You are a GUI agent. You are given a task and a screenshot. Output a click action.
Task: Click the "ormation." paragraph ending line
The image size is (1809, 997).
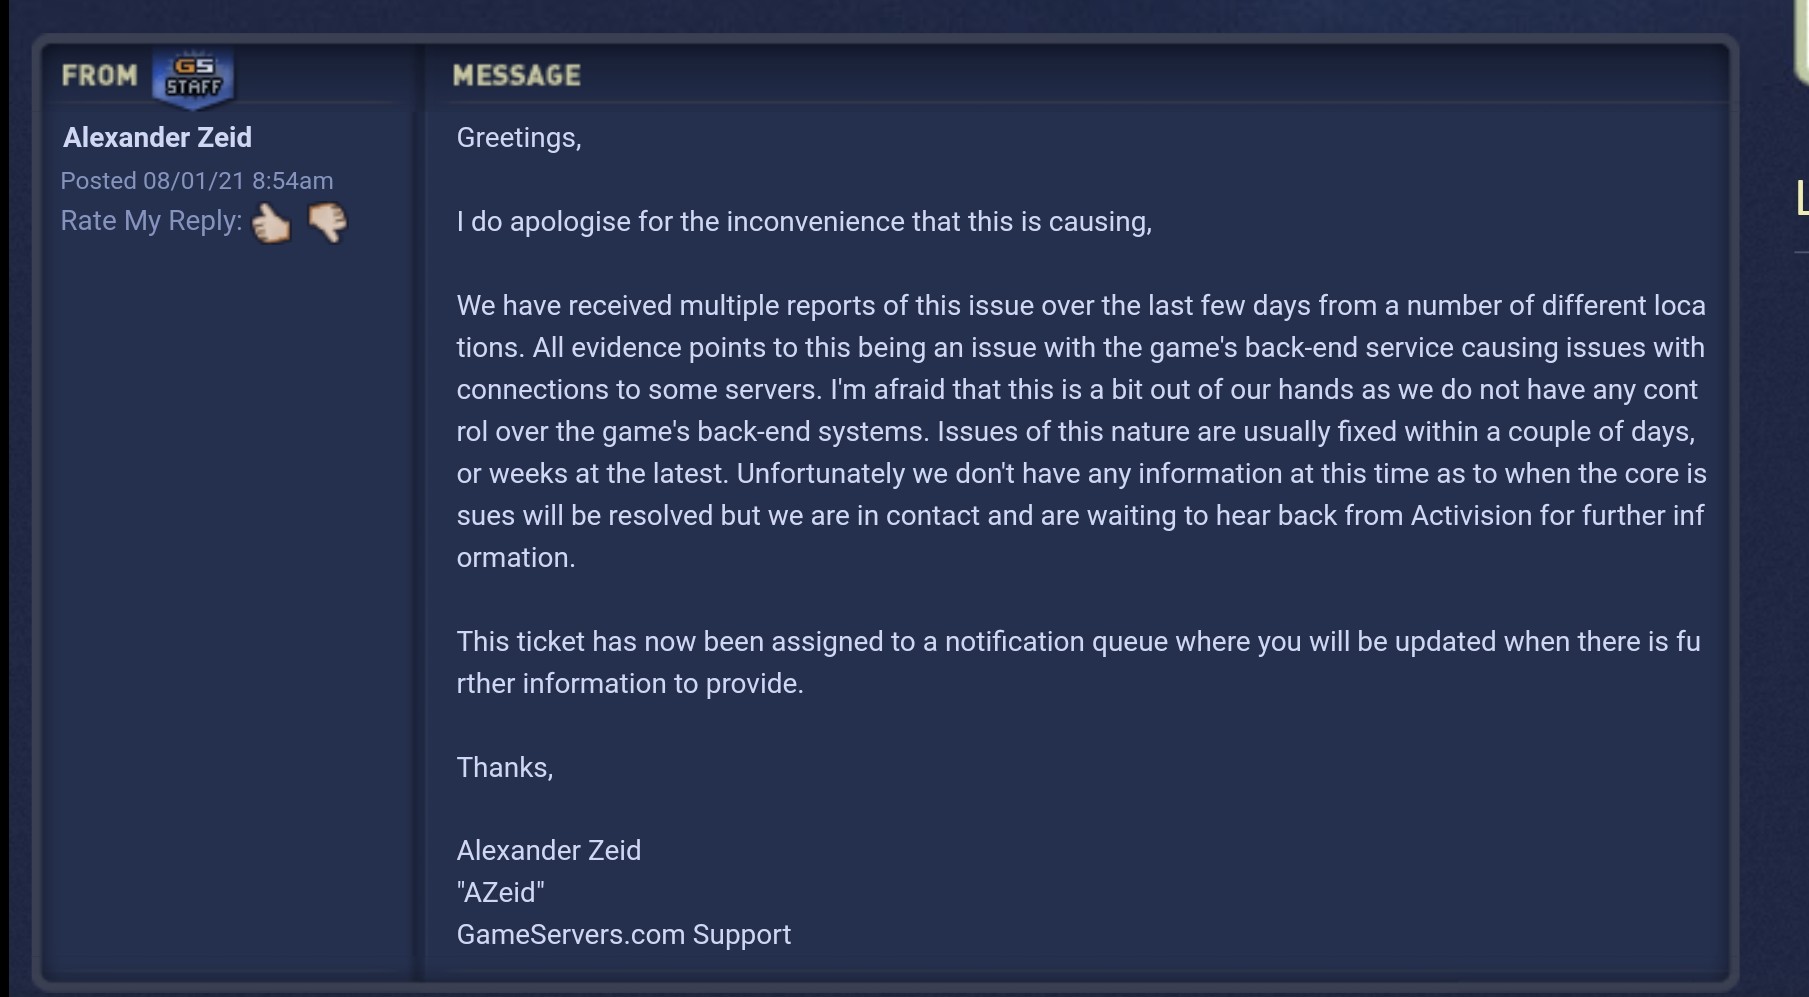tap(515, 558)
